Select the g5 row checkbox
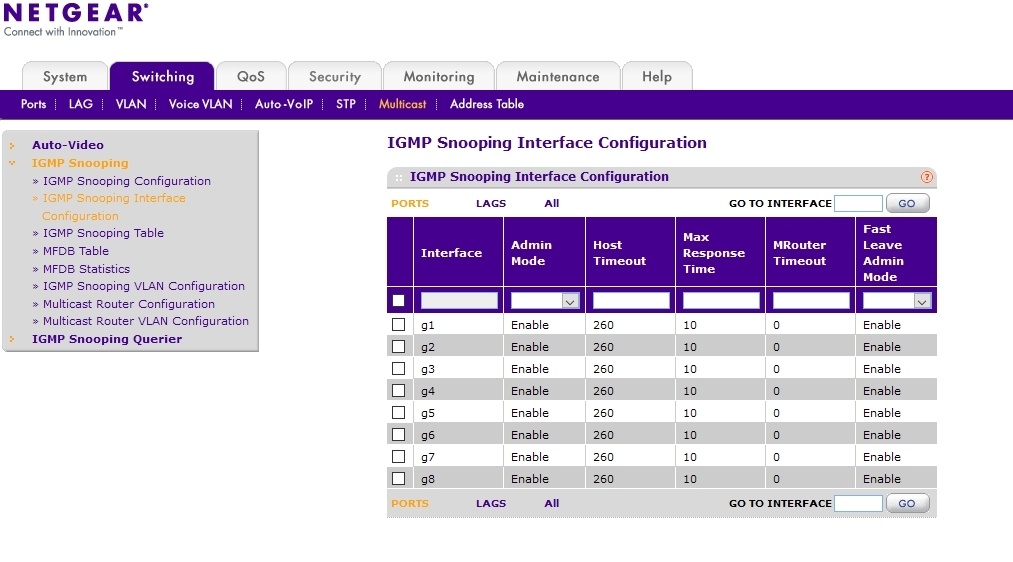Image resolution: width=1013 pixels, height=562 pixels. [399, 412]
